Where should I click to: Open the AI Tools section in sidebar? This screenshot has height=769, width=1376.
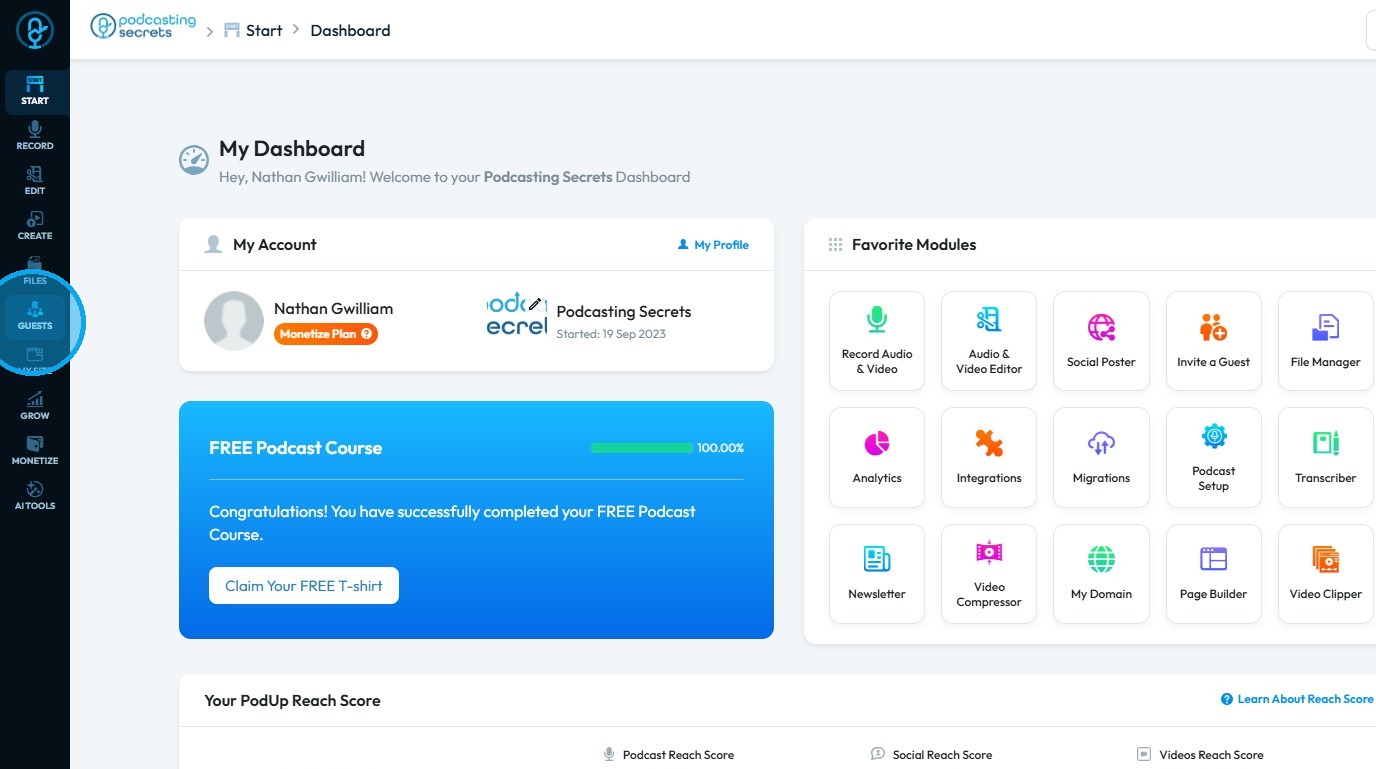(x=35, y=497)
